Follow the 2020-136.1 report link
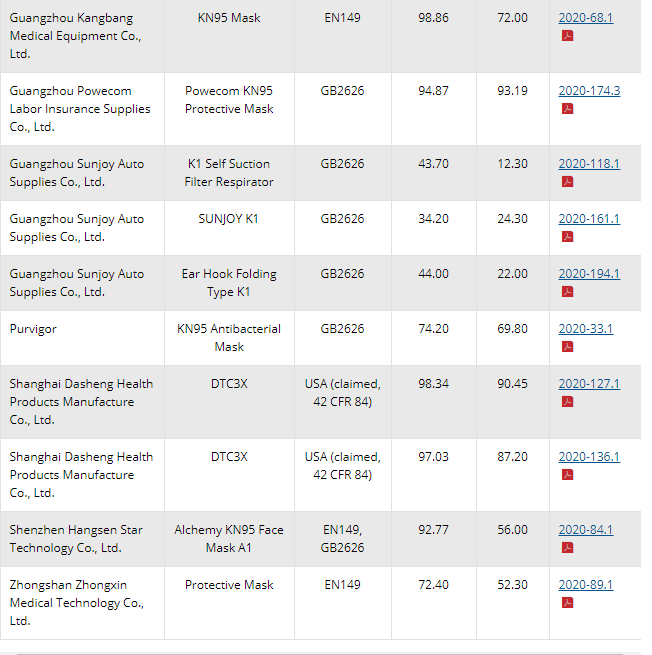652x655 pixels. [x=589, y=457]
